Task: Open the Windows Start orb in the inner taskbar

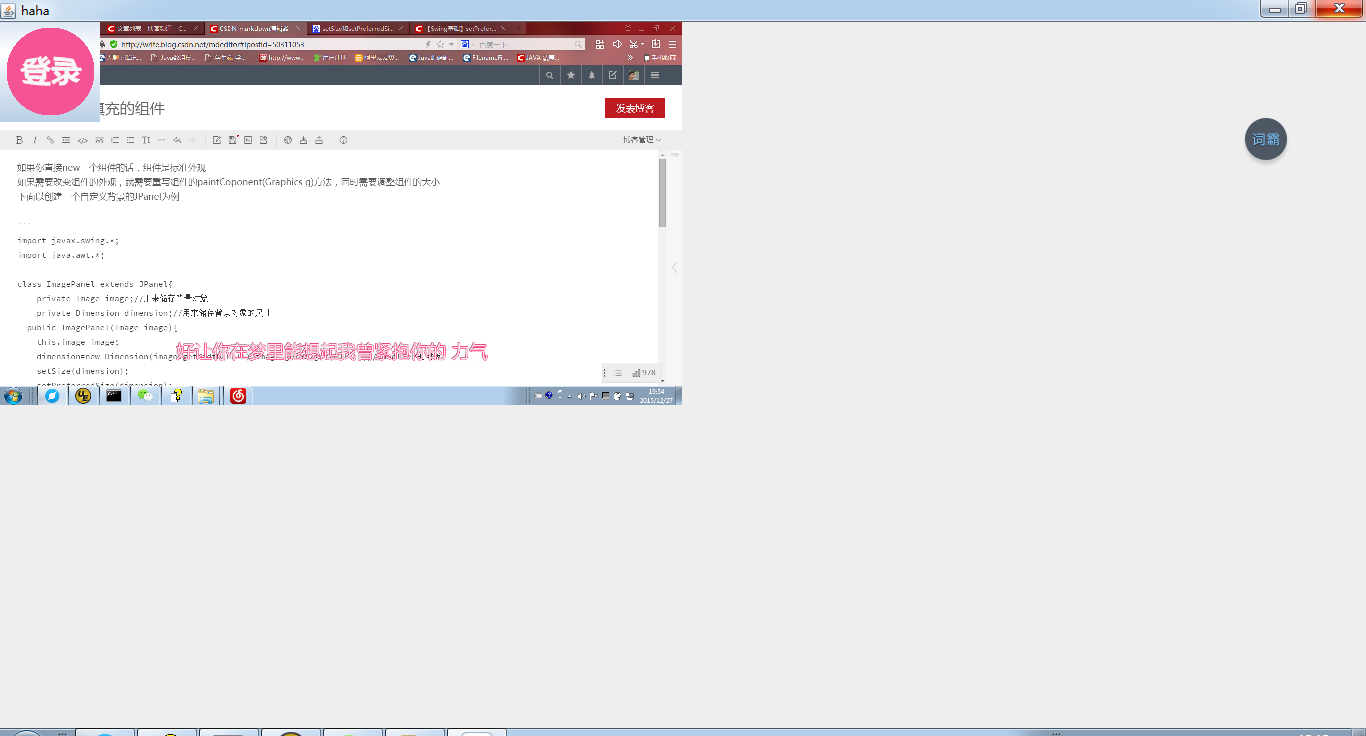Action: (x=13, y=396)
